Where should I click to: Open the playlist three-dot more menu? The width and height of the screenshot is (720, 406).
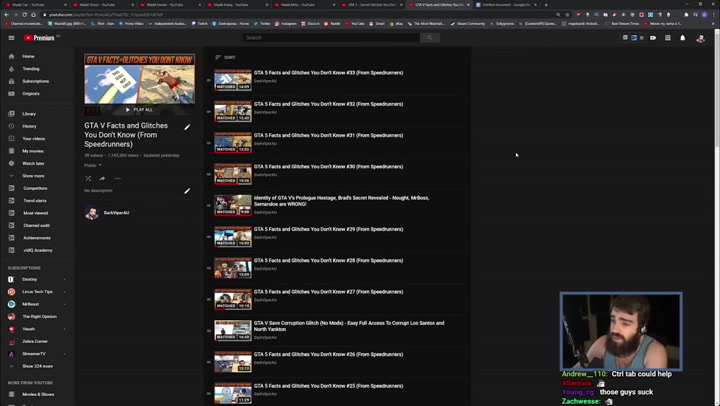pyautogui.click(x=118, y=179)
